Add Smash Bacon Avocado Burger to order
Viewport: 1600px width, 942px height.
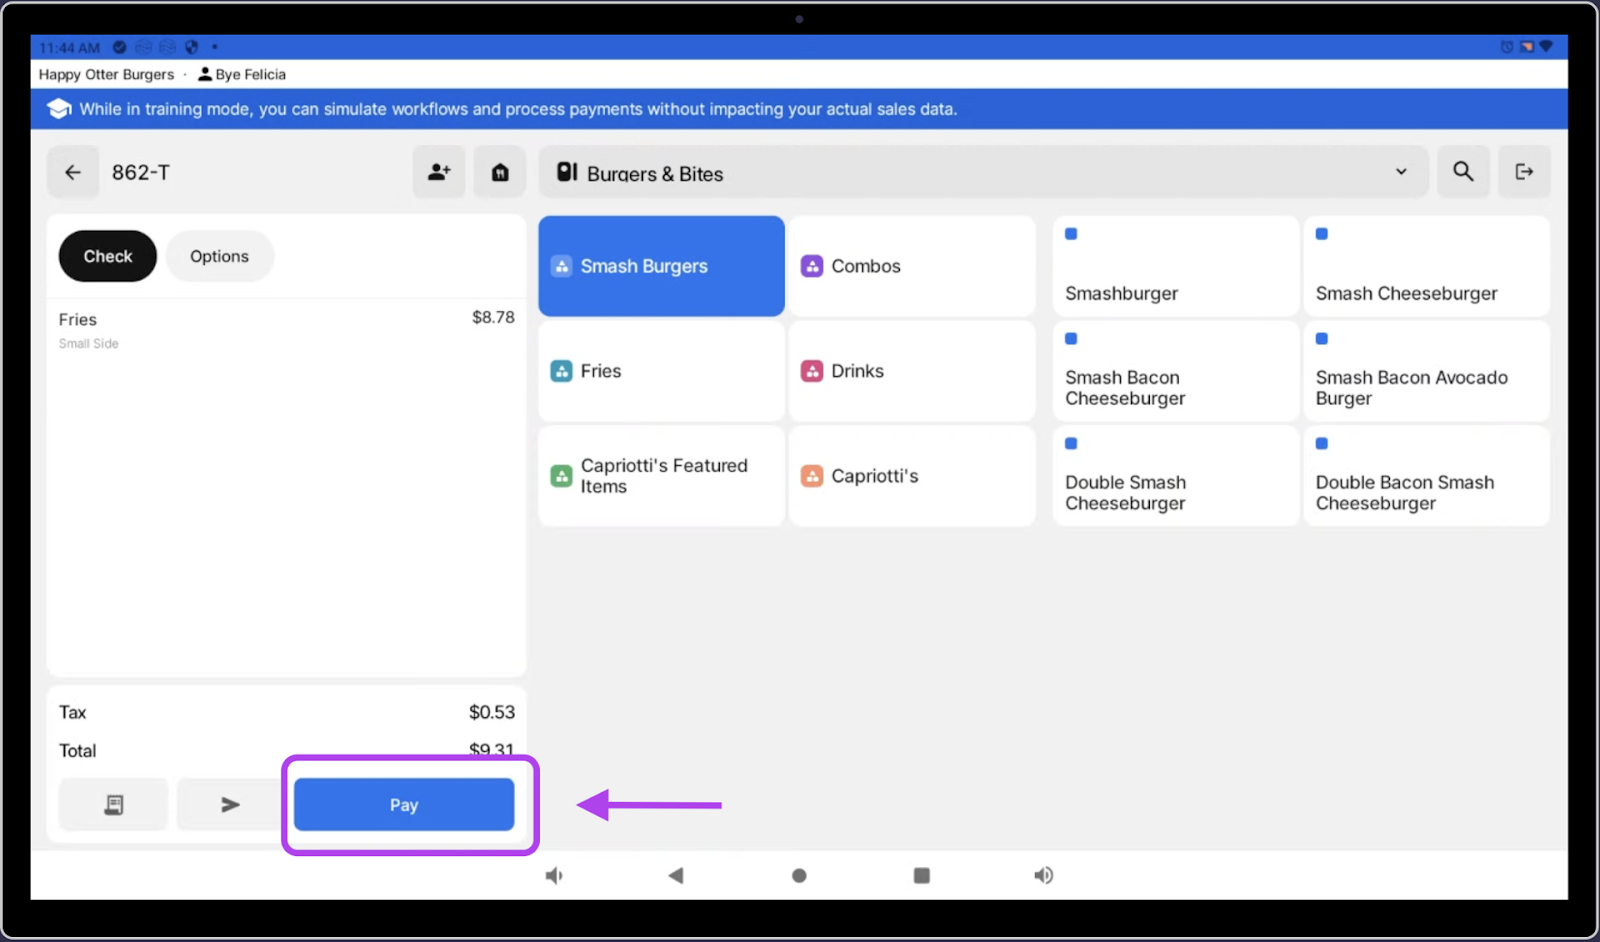[1426, 371]
